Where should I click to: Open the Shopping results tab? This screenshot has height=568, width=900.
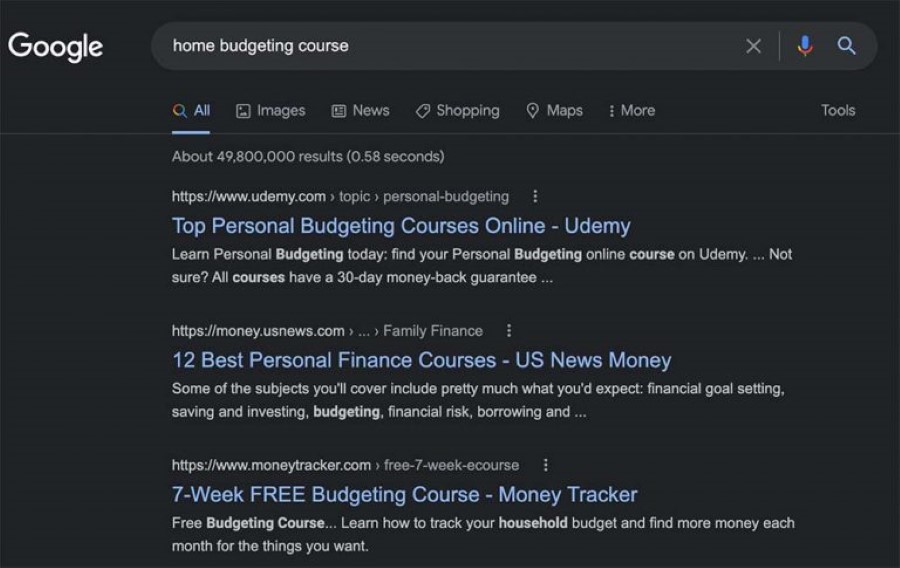click(457, 111)
